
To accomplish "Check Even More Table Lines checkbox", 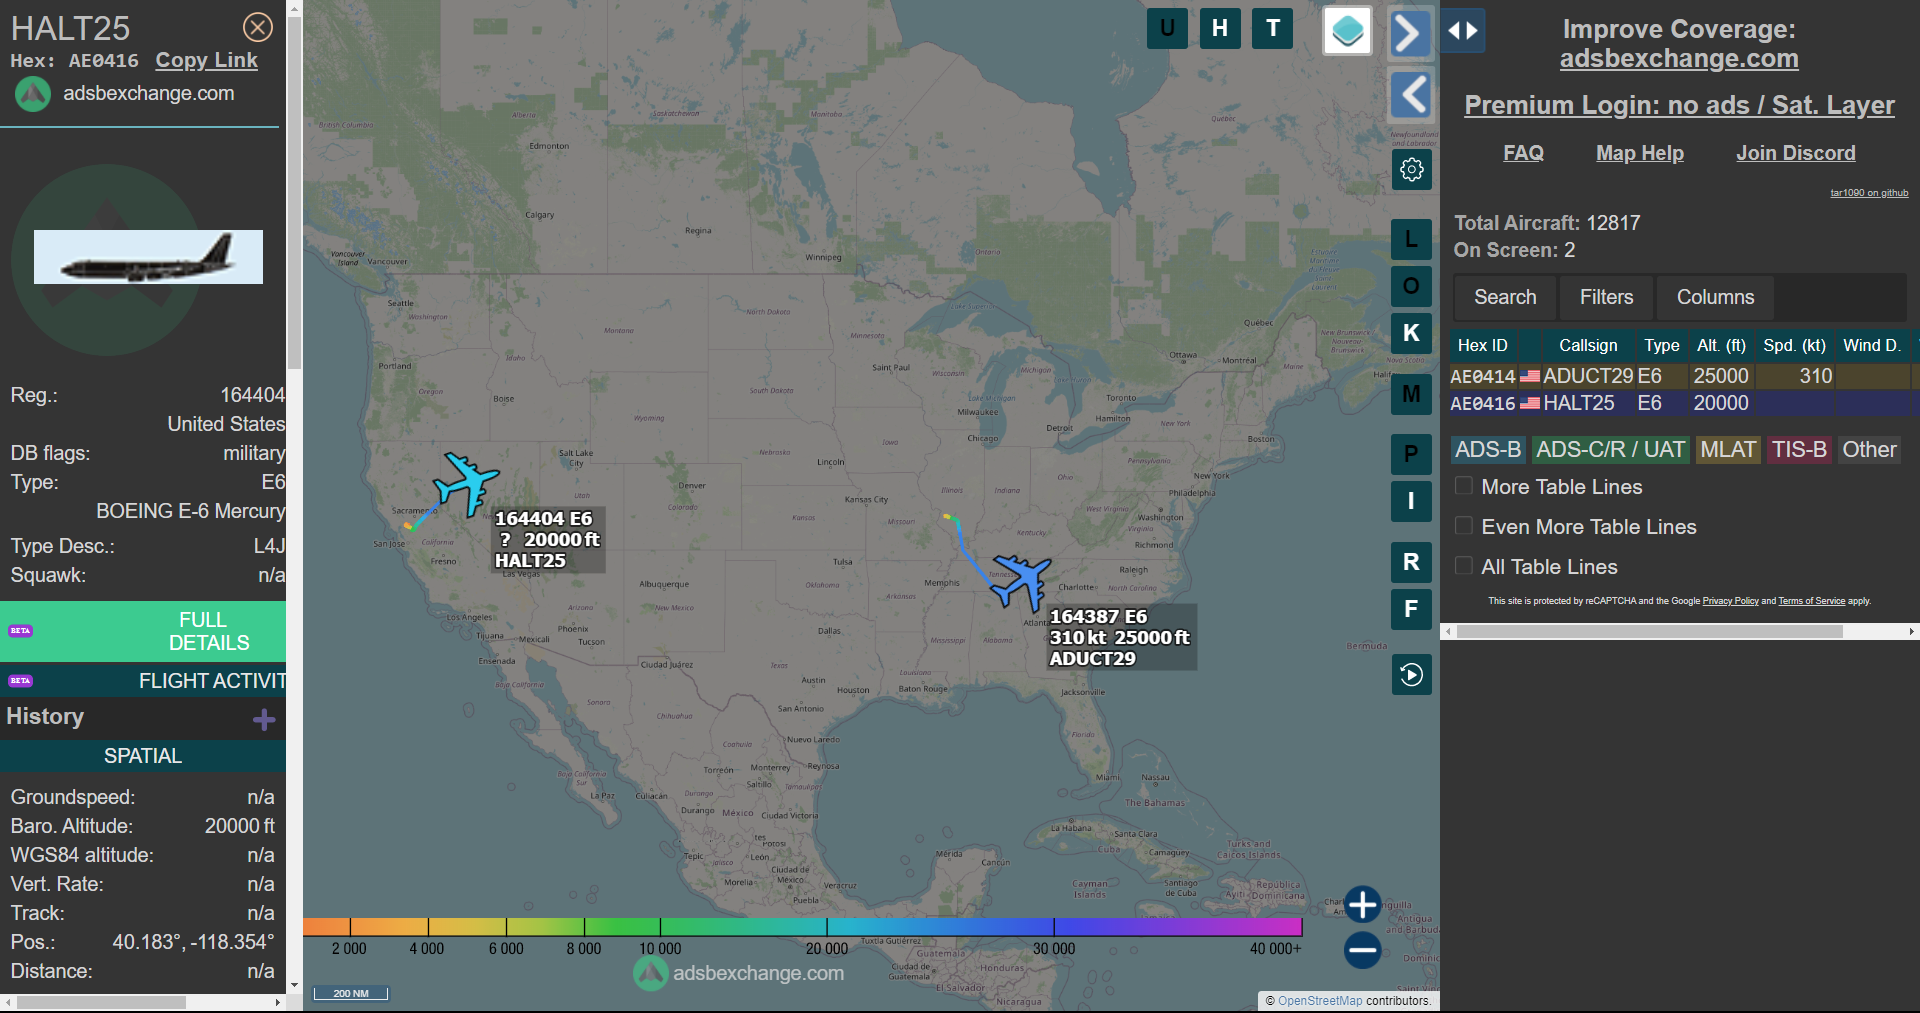I will [x=1464, y=526].
